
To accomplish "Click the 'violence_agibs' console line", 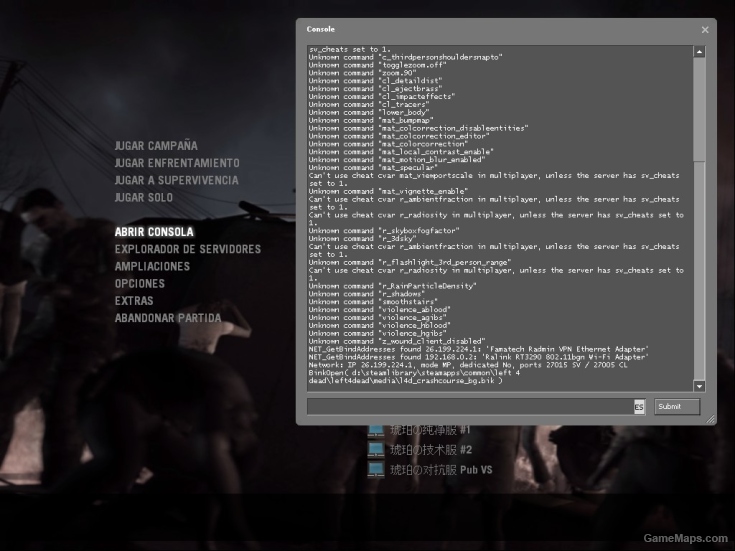I will 377,318.
